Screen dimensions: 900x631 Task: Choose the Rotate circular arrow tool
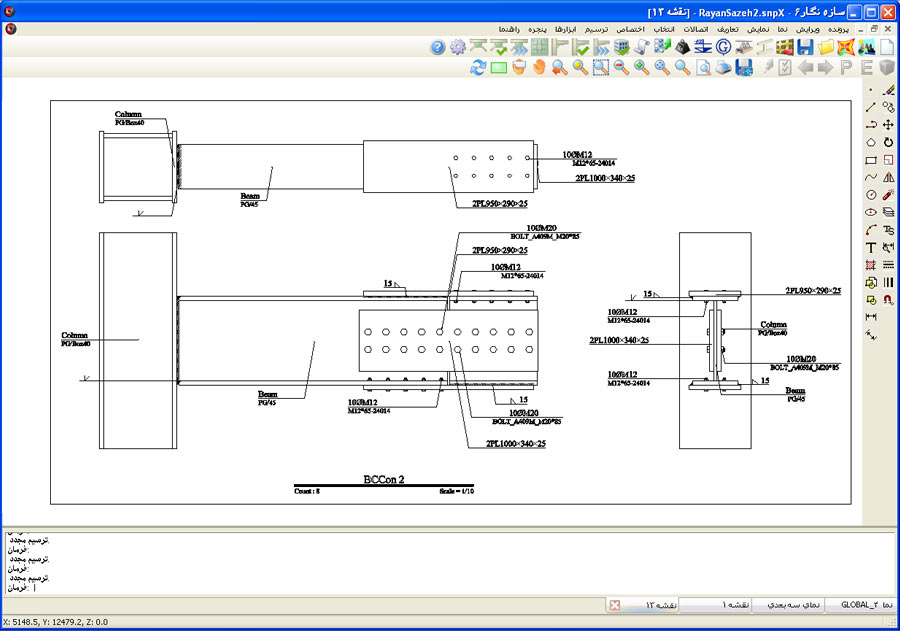point(888,143)
